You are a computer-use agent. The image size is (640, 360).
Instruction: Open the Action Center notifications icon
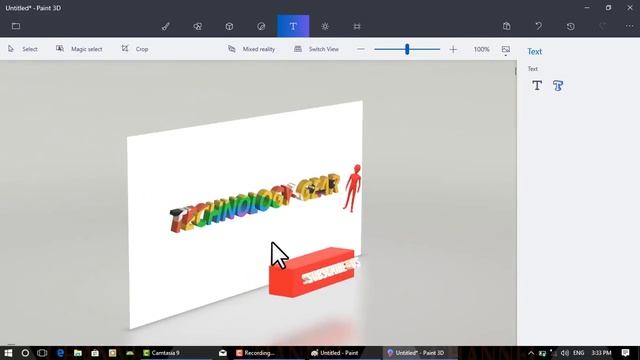click(x=626, y=353)
